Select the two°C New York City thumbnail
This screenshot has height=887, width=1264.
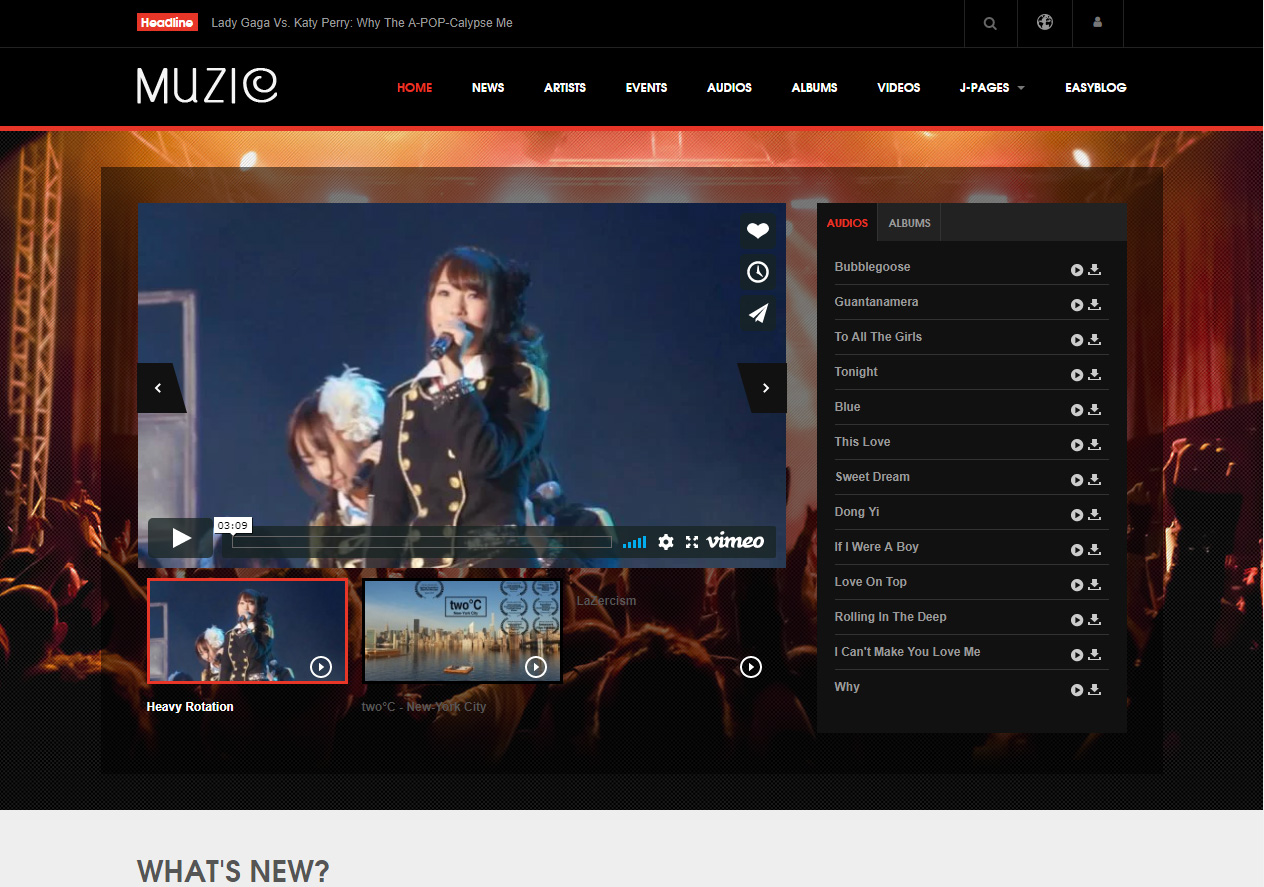click(462, 631)
